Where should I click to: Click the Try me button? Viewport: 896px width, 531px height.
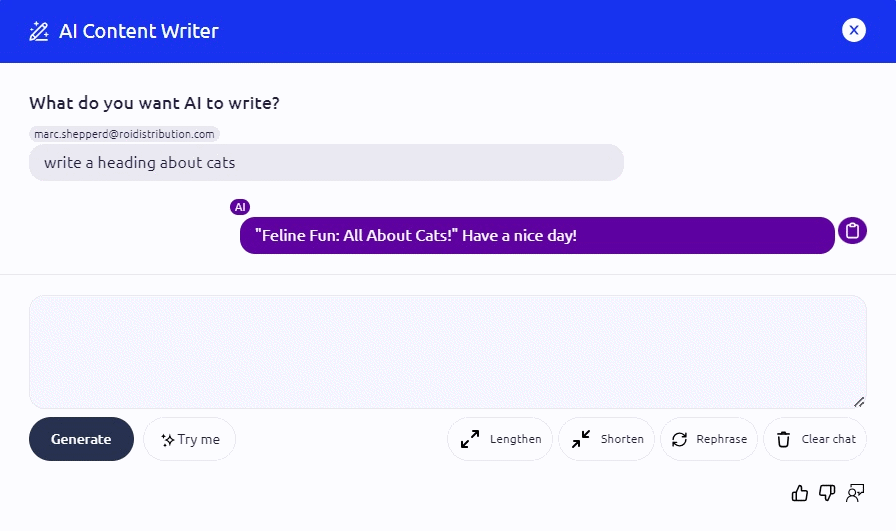pos(189,439)
